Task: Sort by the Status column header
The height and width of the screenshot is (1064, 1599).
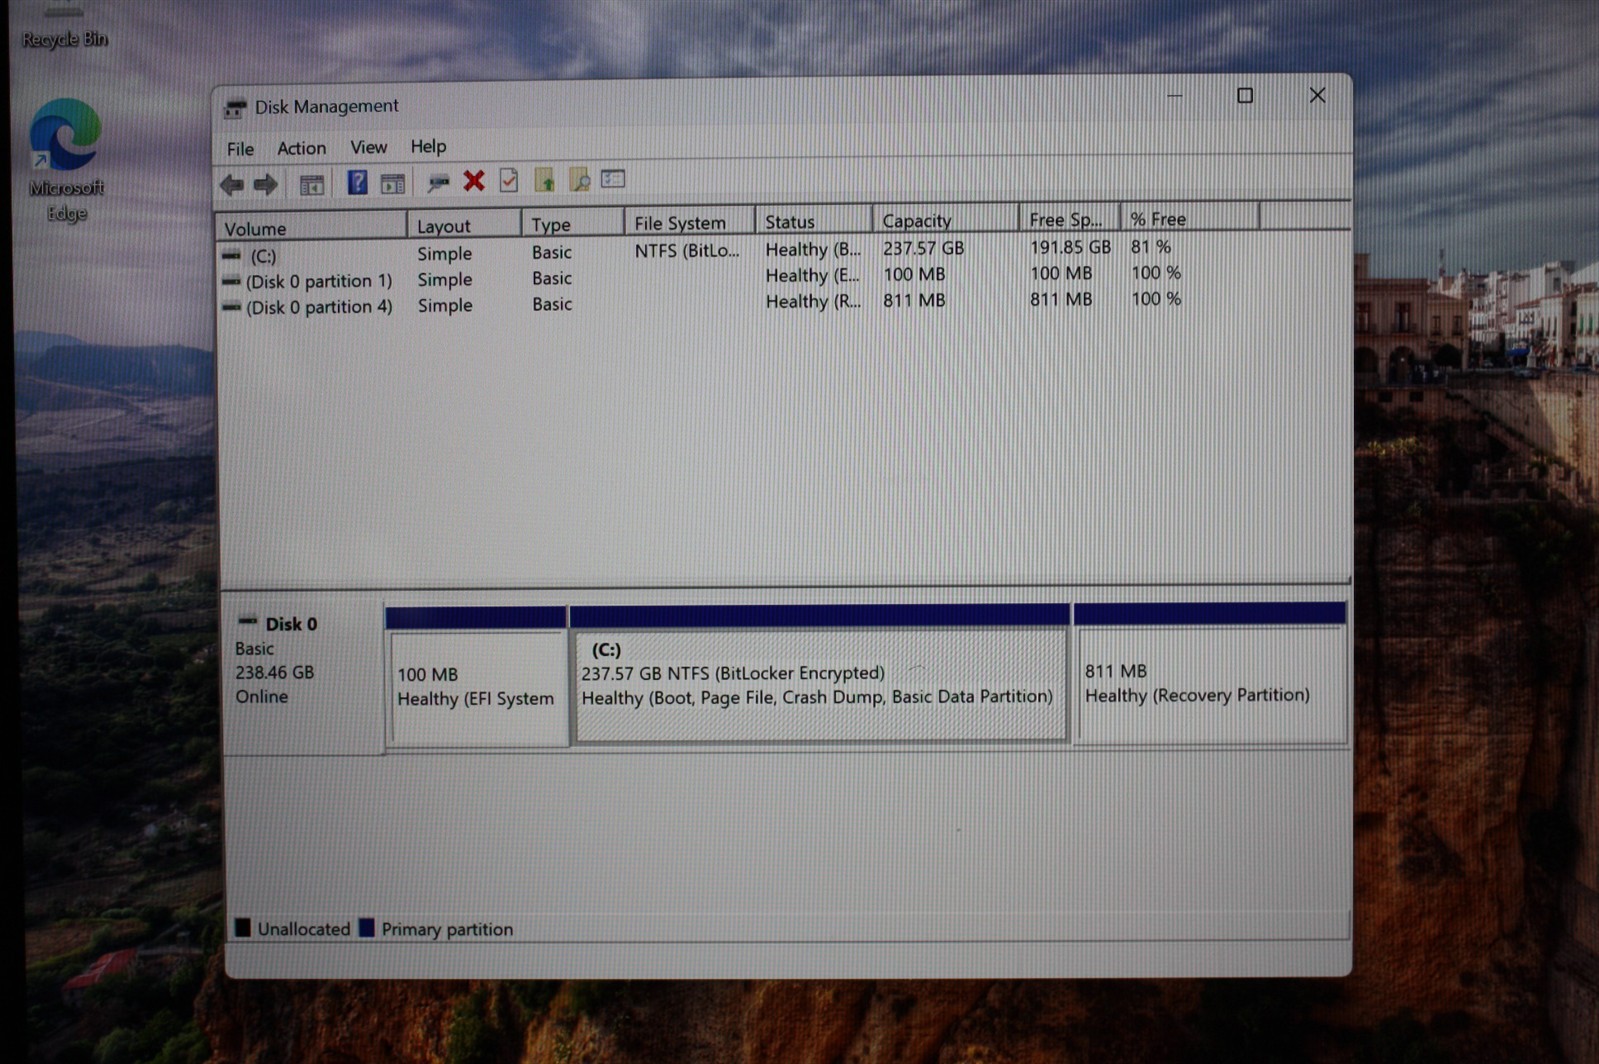Action: click(x=813, y=221)
